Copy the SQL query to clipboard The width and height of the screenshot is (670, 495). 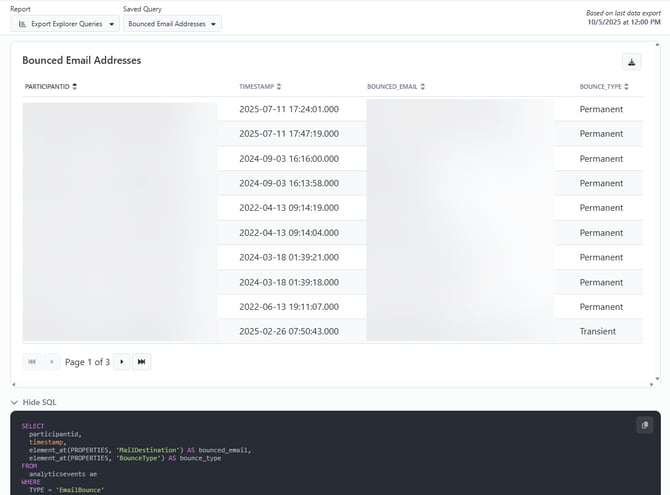pyautogui.click(x=644, y=425)
